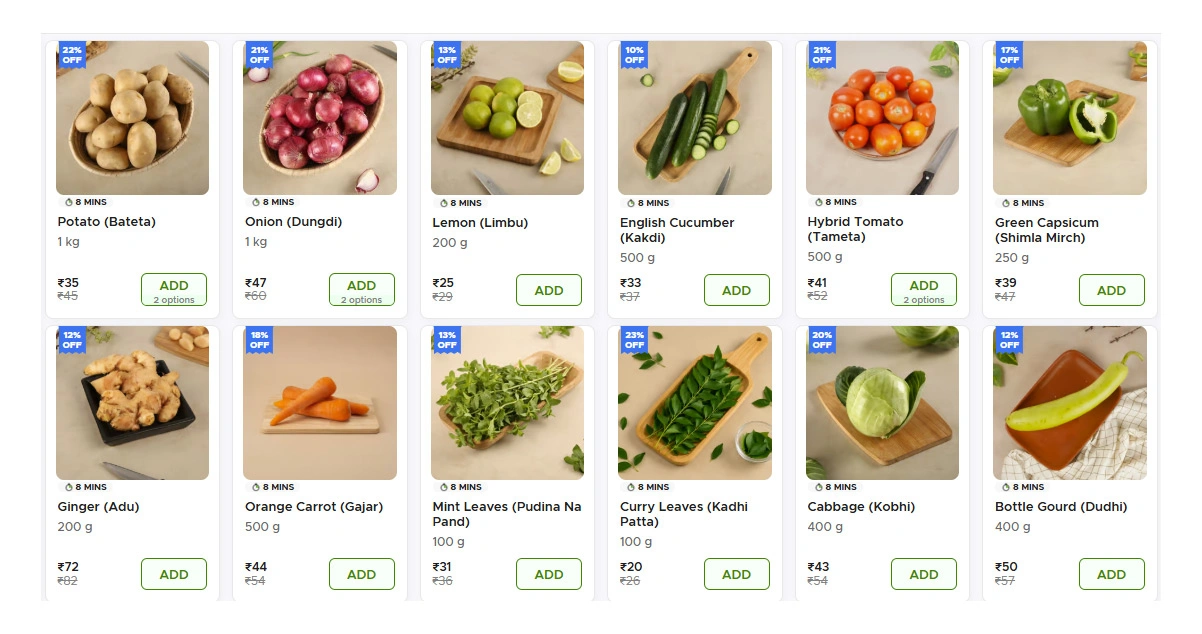1202x634 pixels.
Task: Click the 22% OFF badge on Potato
Action: (x=72, y=54)
